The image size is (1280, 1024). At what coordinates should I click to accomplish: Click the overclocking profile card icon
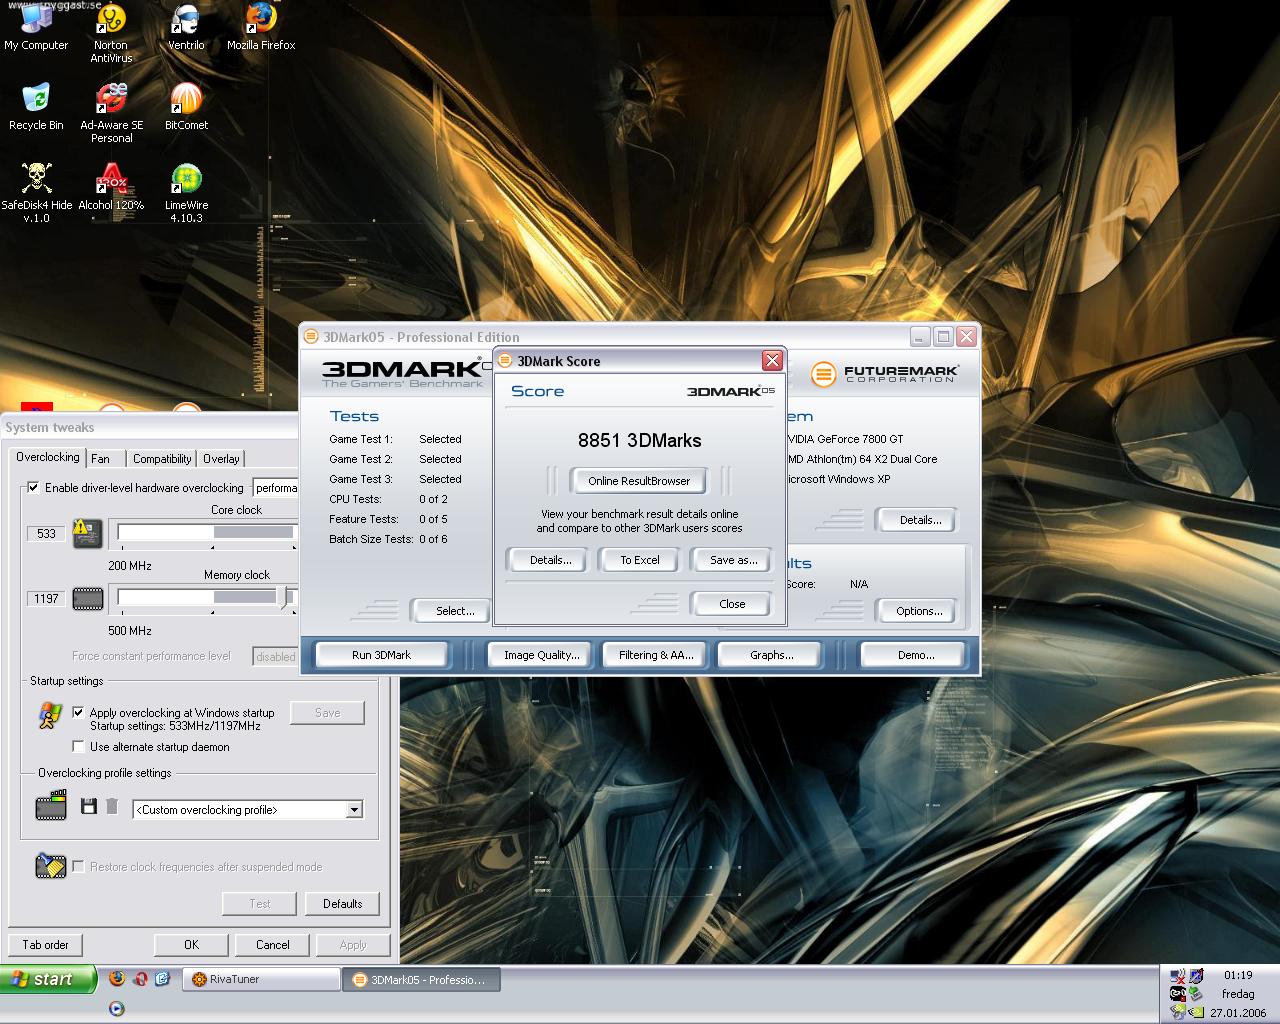point(51,806)
